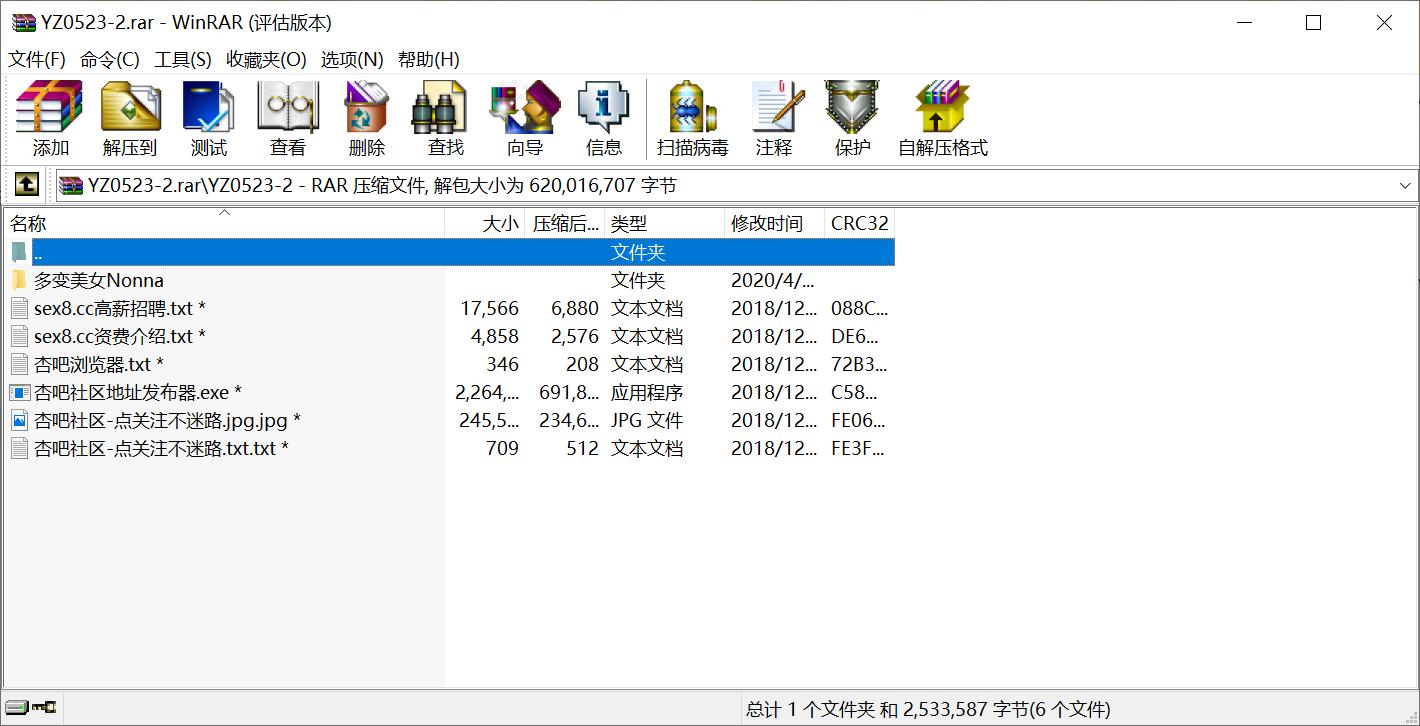Select the 多变美女Nonna folder name

click(99, 280)
